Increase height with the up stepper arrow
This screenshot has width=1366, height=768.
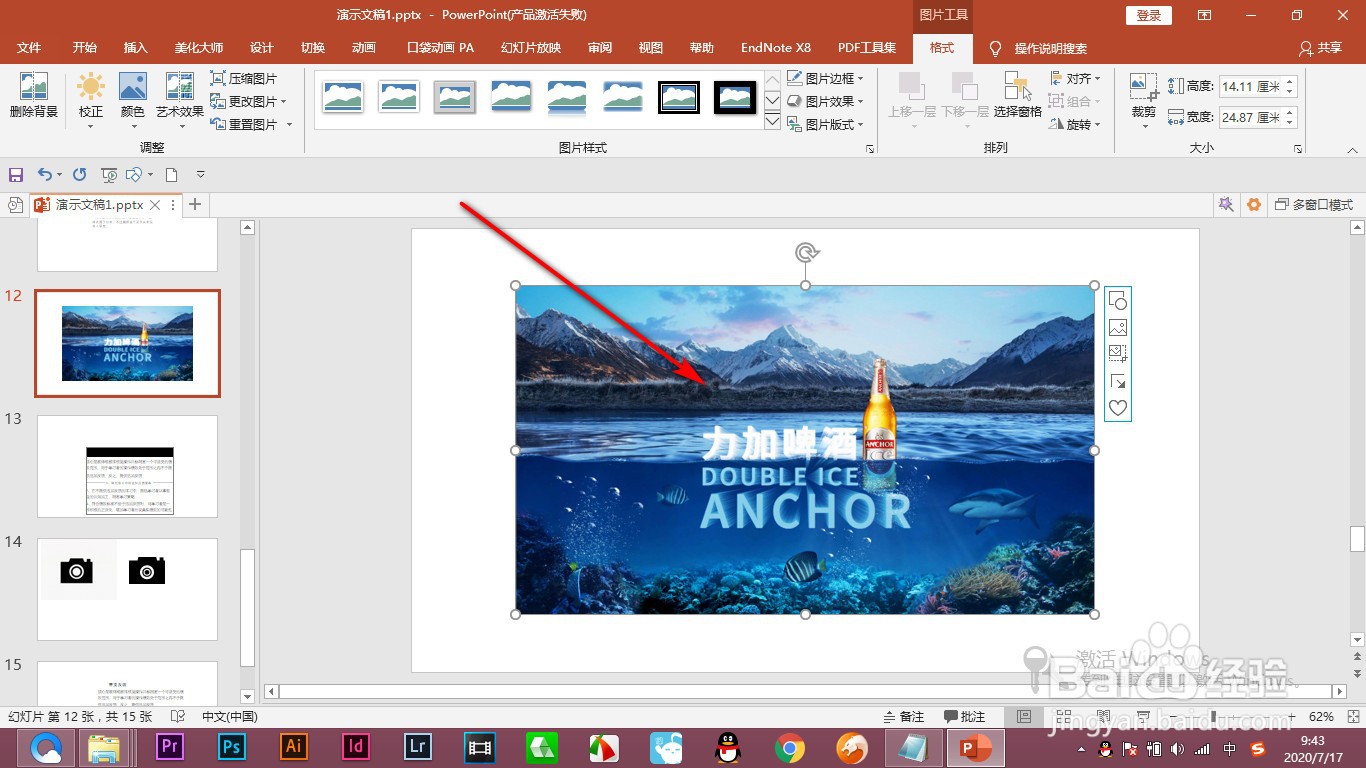1290,82
